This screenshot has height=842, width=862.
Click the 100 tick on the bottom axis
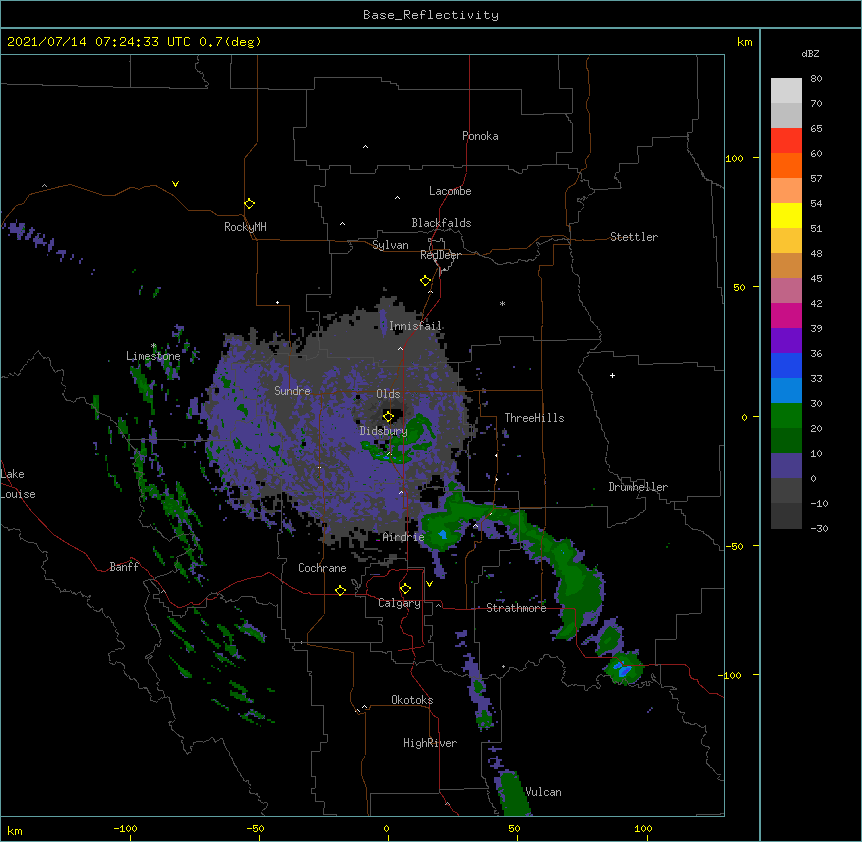point(643,828)
